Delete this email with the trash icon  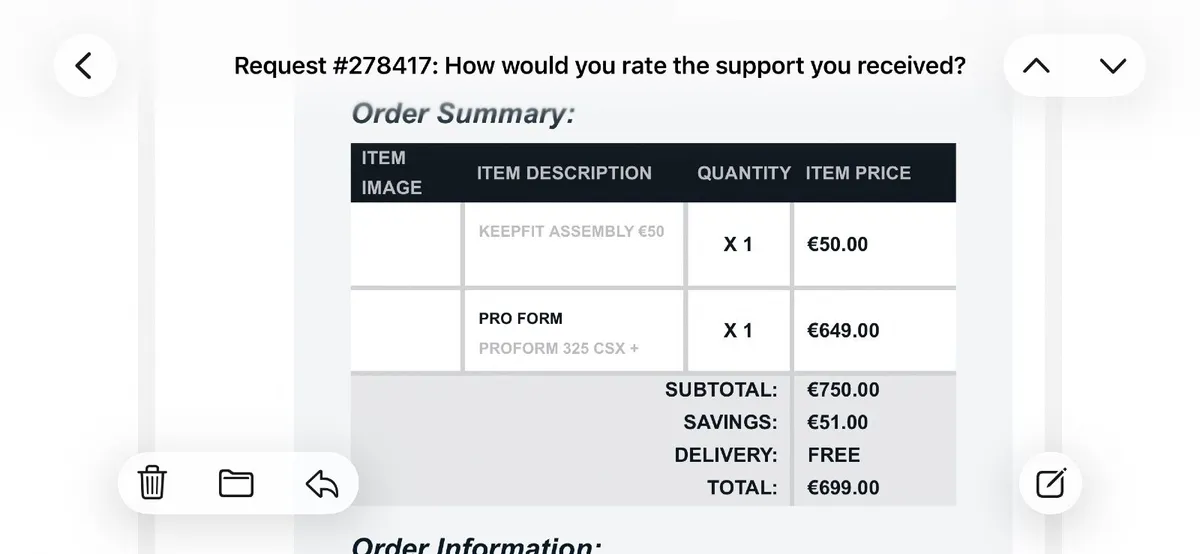(x=151, y=484)
